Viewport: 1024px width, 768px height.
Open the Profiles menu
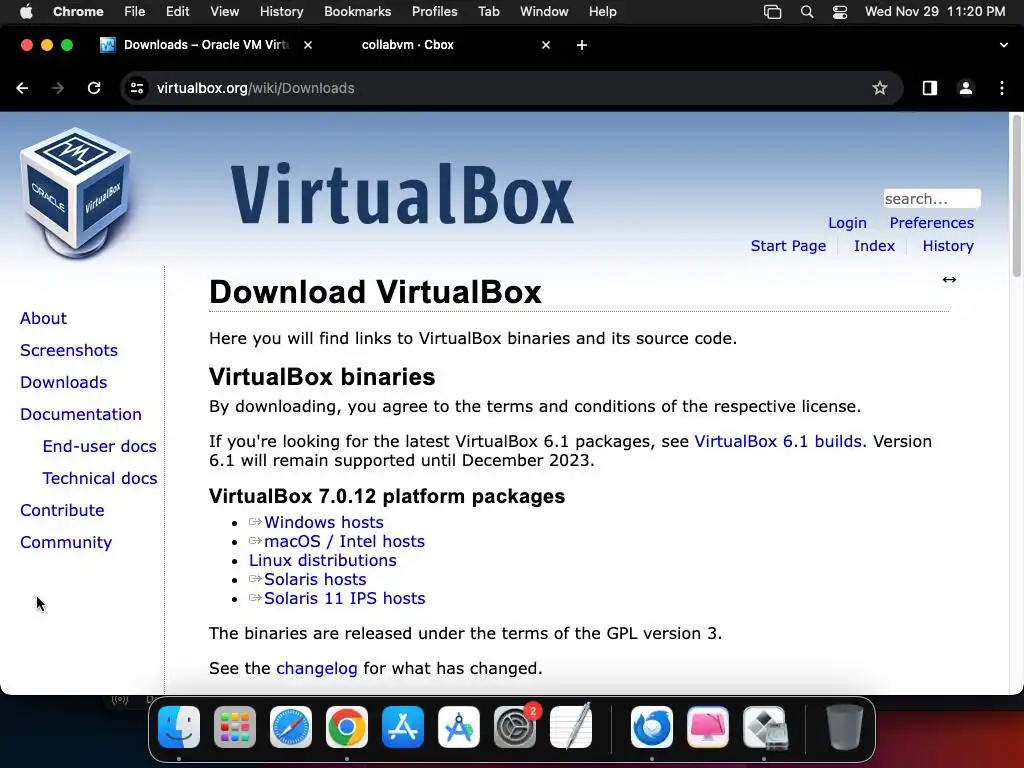[x=434, y=12]
